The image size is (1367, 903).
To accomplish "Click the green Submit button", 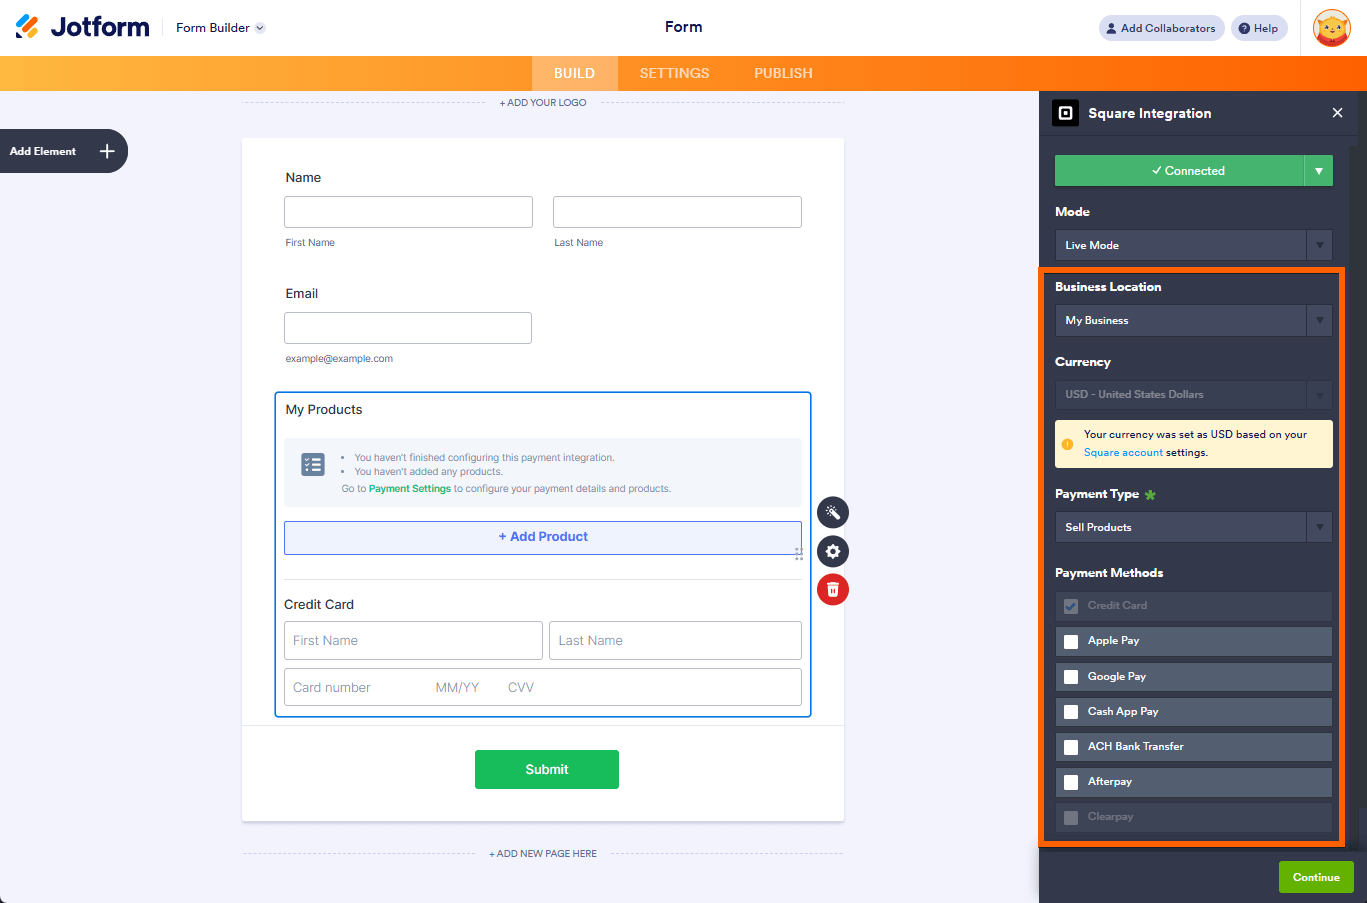I will pyautogui.click(x=547, y=769).
